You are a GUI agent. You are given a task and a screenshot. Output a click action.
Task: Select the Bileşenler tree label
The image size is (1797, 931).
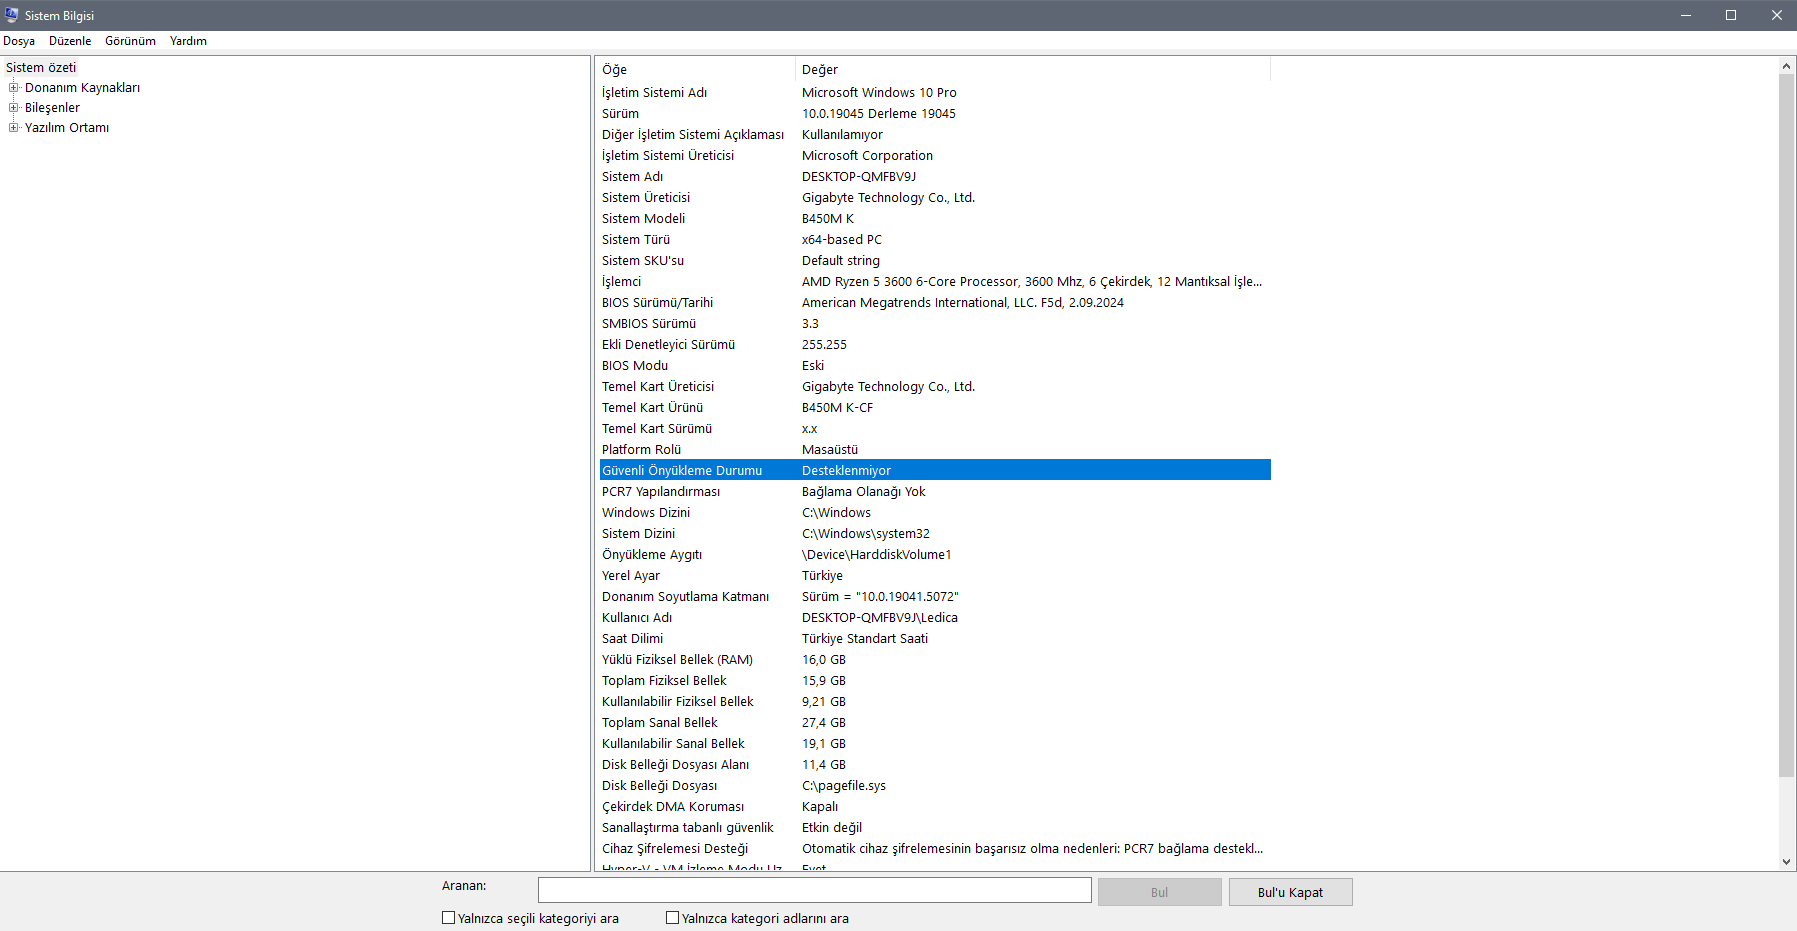52,108
